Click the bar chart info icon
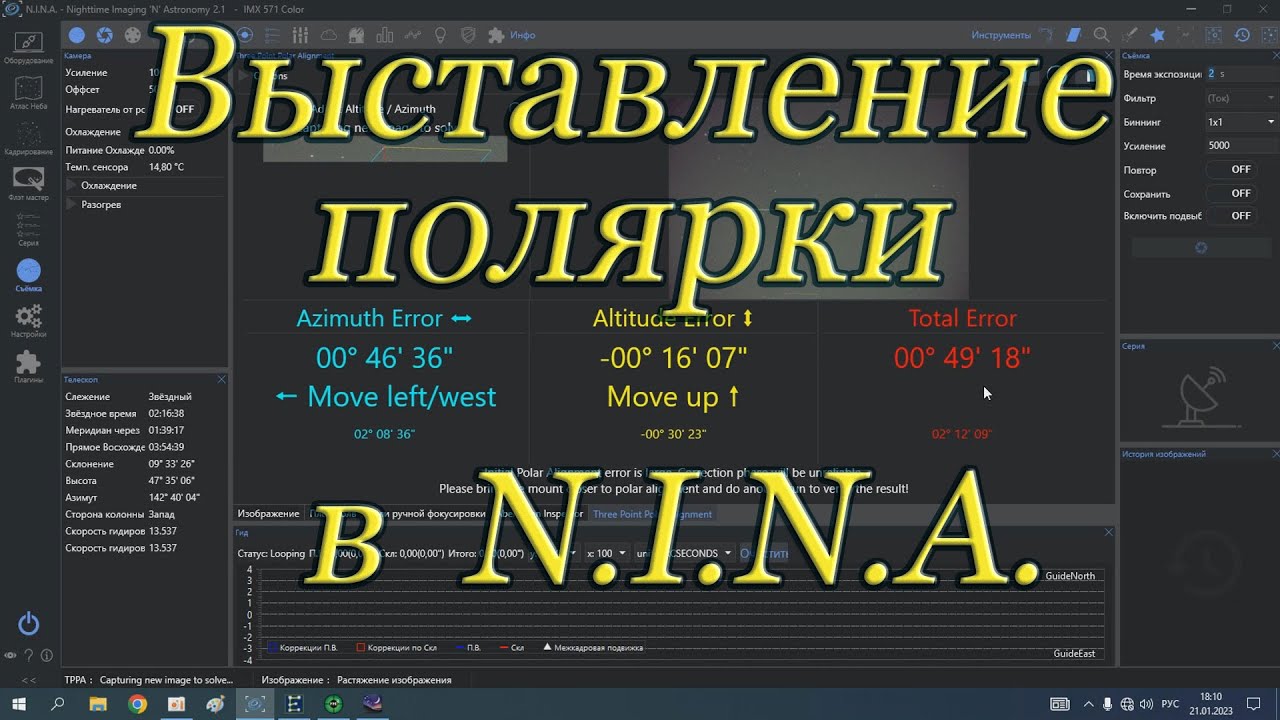Viewport: 1280px width, 720px height. [x=384, y=35]
